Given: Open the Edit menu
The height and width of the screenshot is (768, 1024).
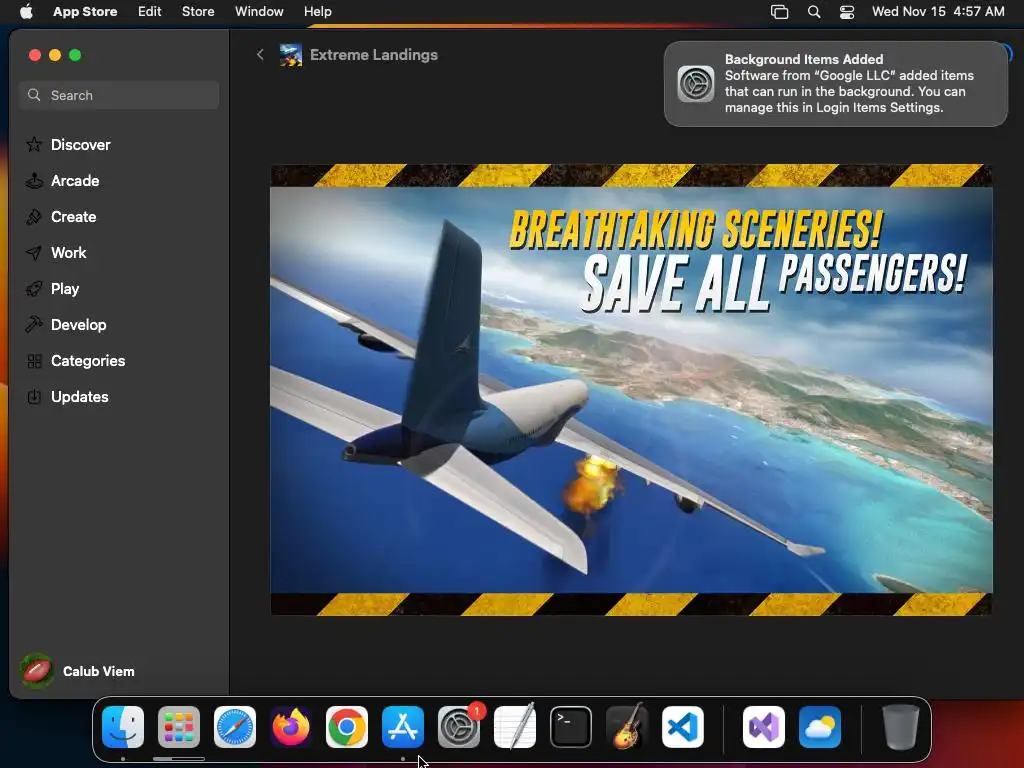Looking at the screenshot, I should point(150,12).
